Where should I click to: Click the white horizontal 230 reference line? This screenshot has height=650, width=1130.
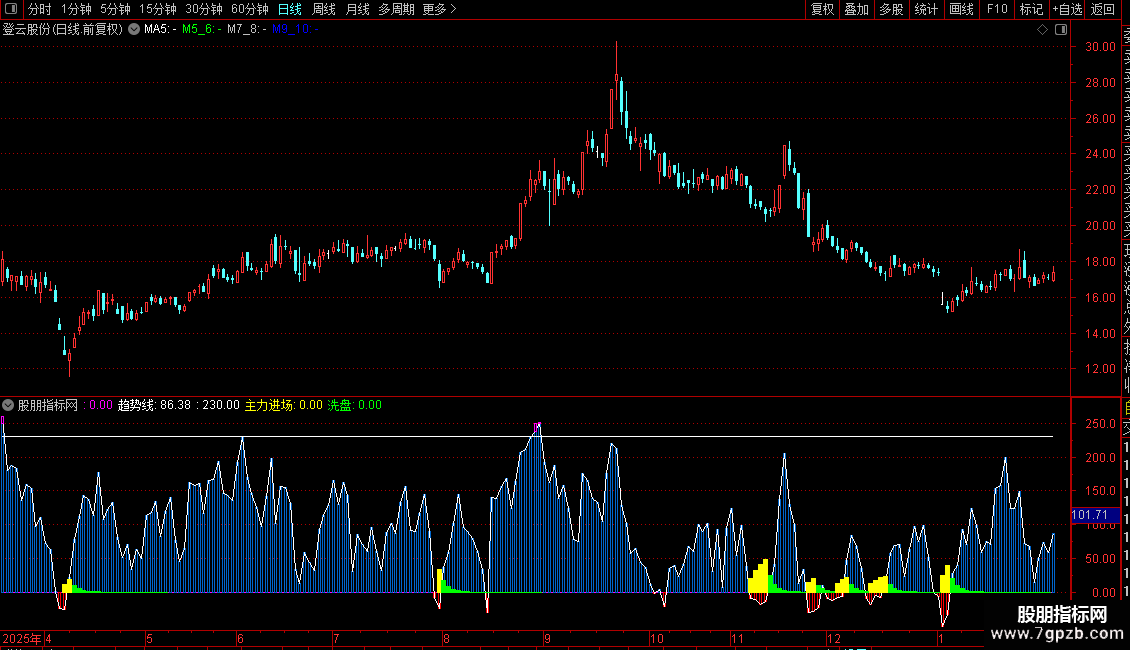tap(528, 437)
